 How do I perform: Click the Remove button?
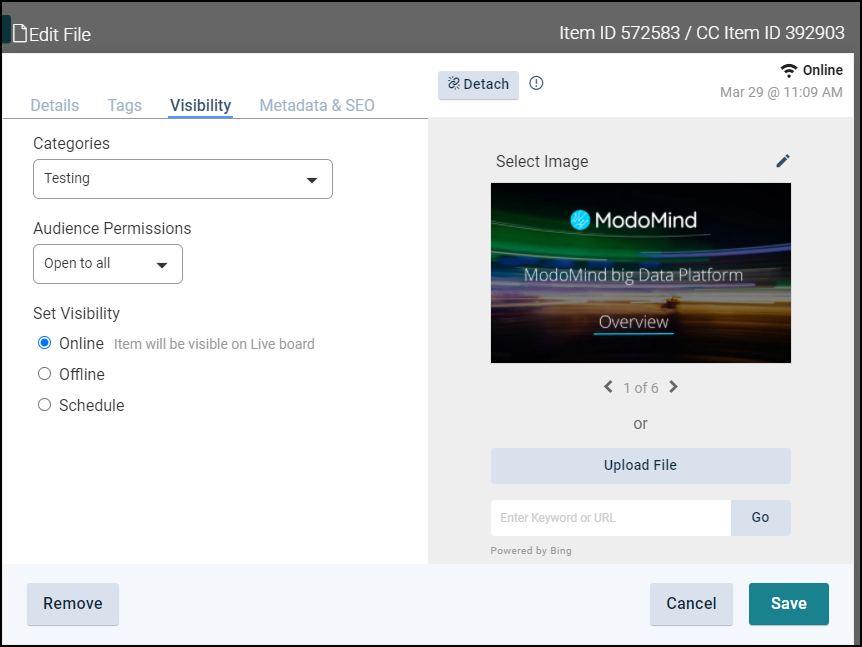point(72,604)
